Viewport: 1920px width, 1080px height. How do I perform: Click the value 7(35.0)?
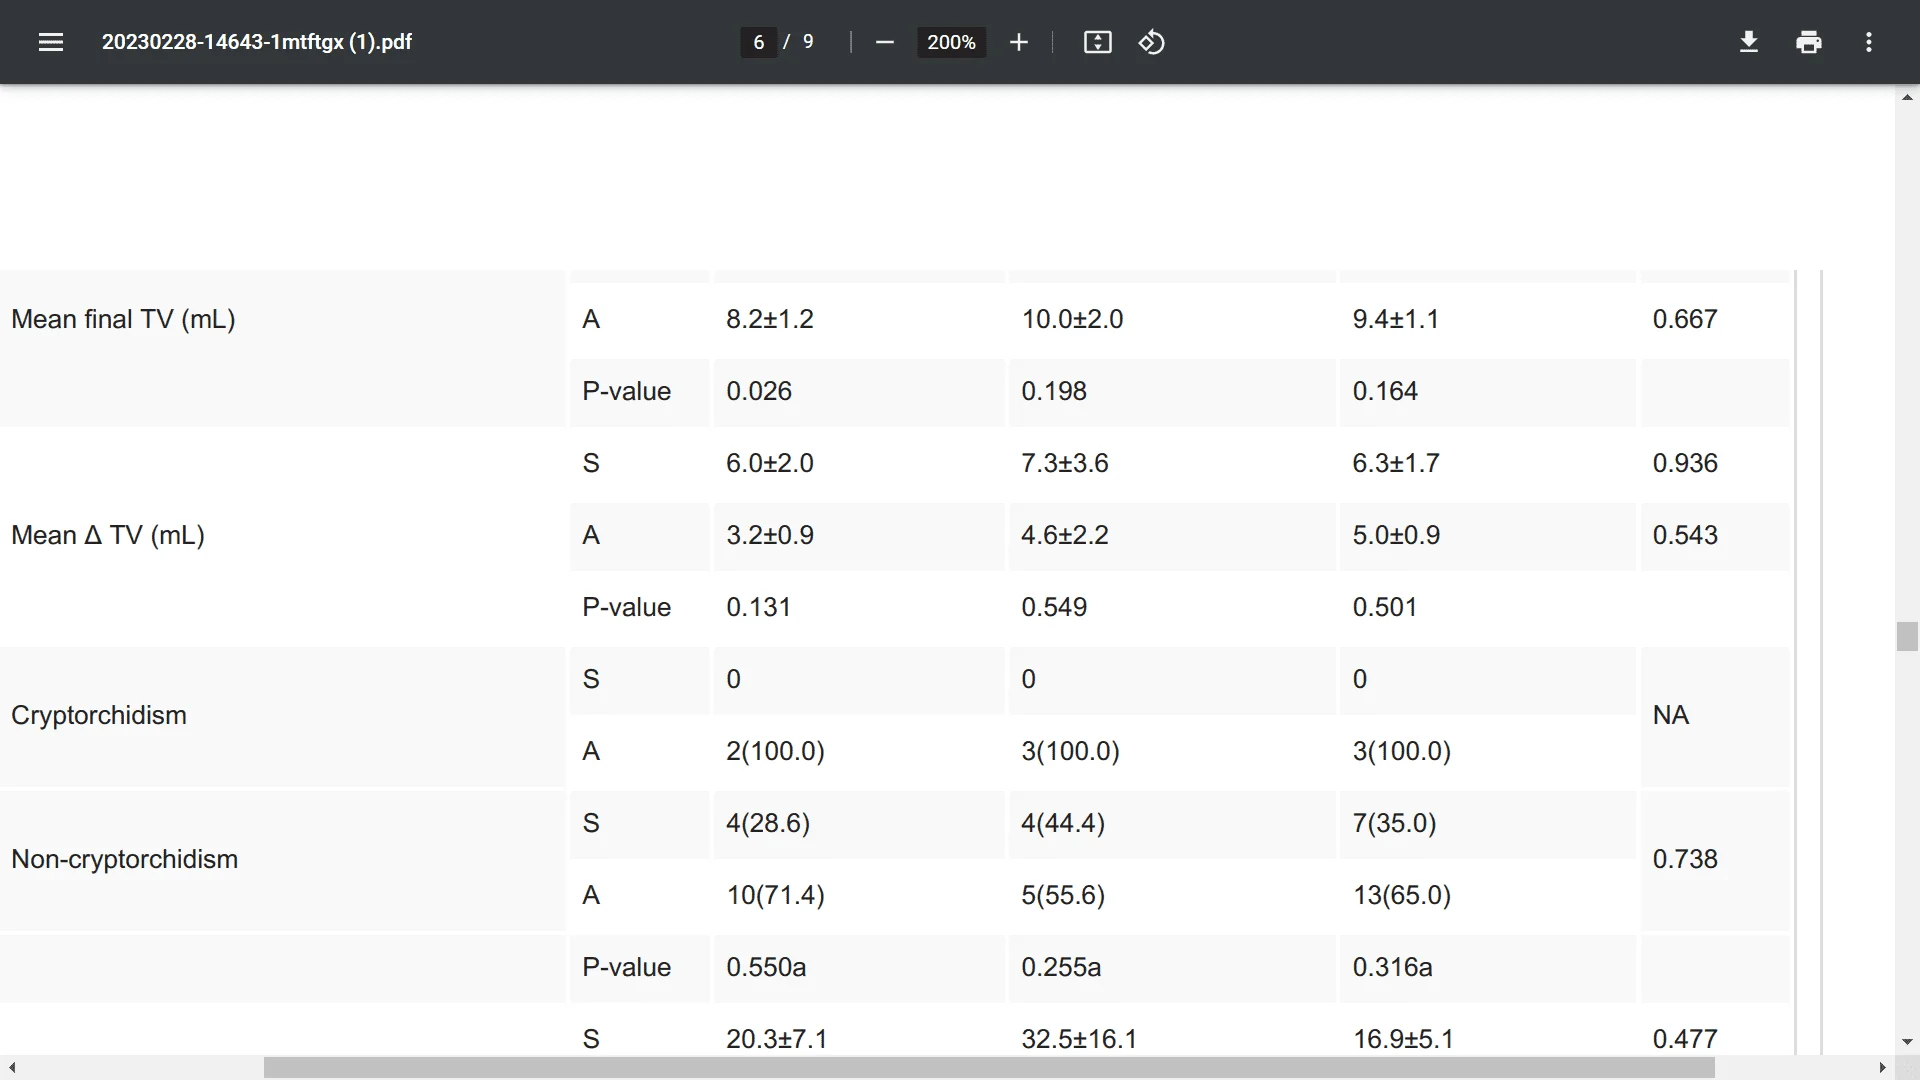[x=1395, y=823]
